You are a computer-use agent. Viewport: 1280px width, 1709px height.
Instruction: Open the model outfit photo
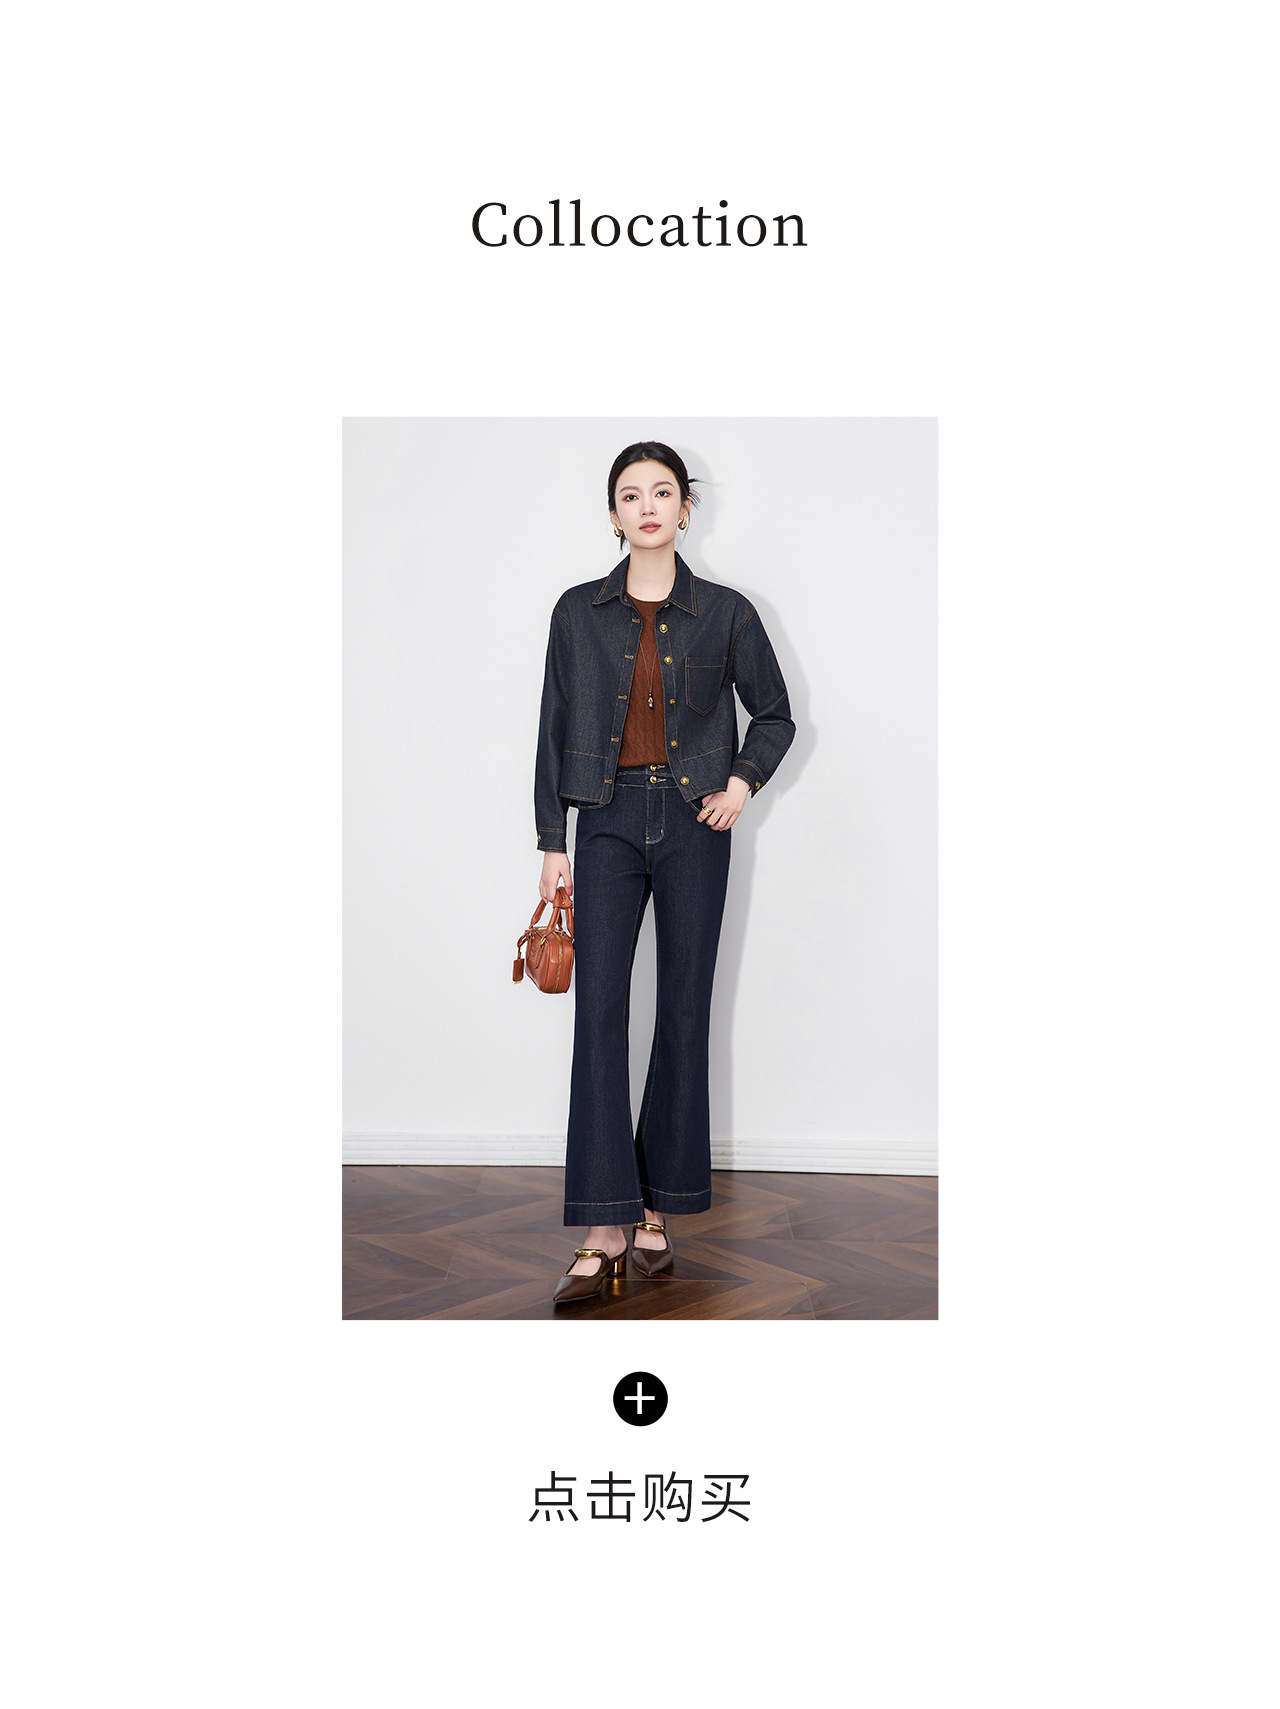[x=640, y=868]
